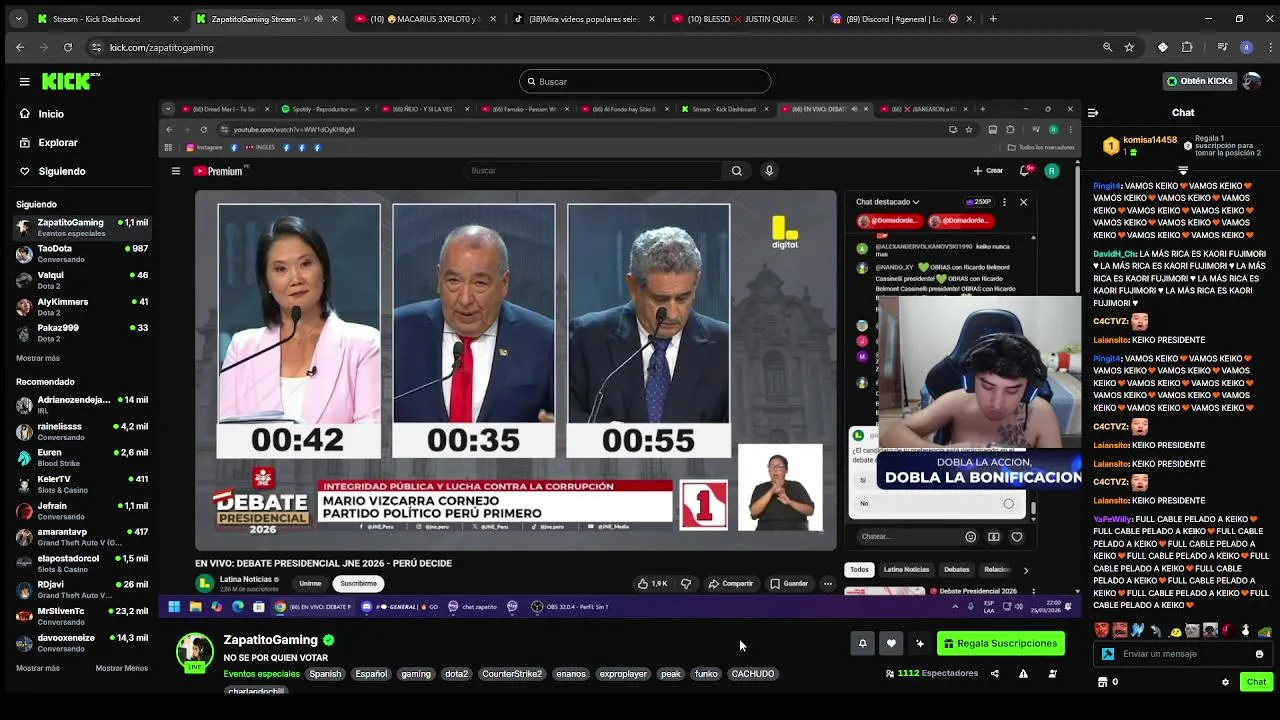Select the dota2 tag

(x=457, y=674)
